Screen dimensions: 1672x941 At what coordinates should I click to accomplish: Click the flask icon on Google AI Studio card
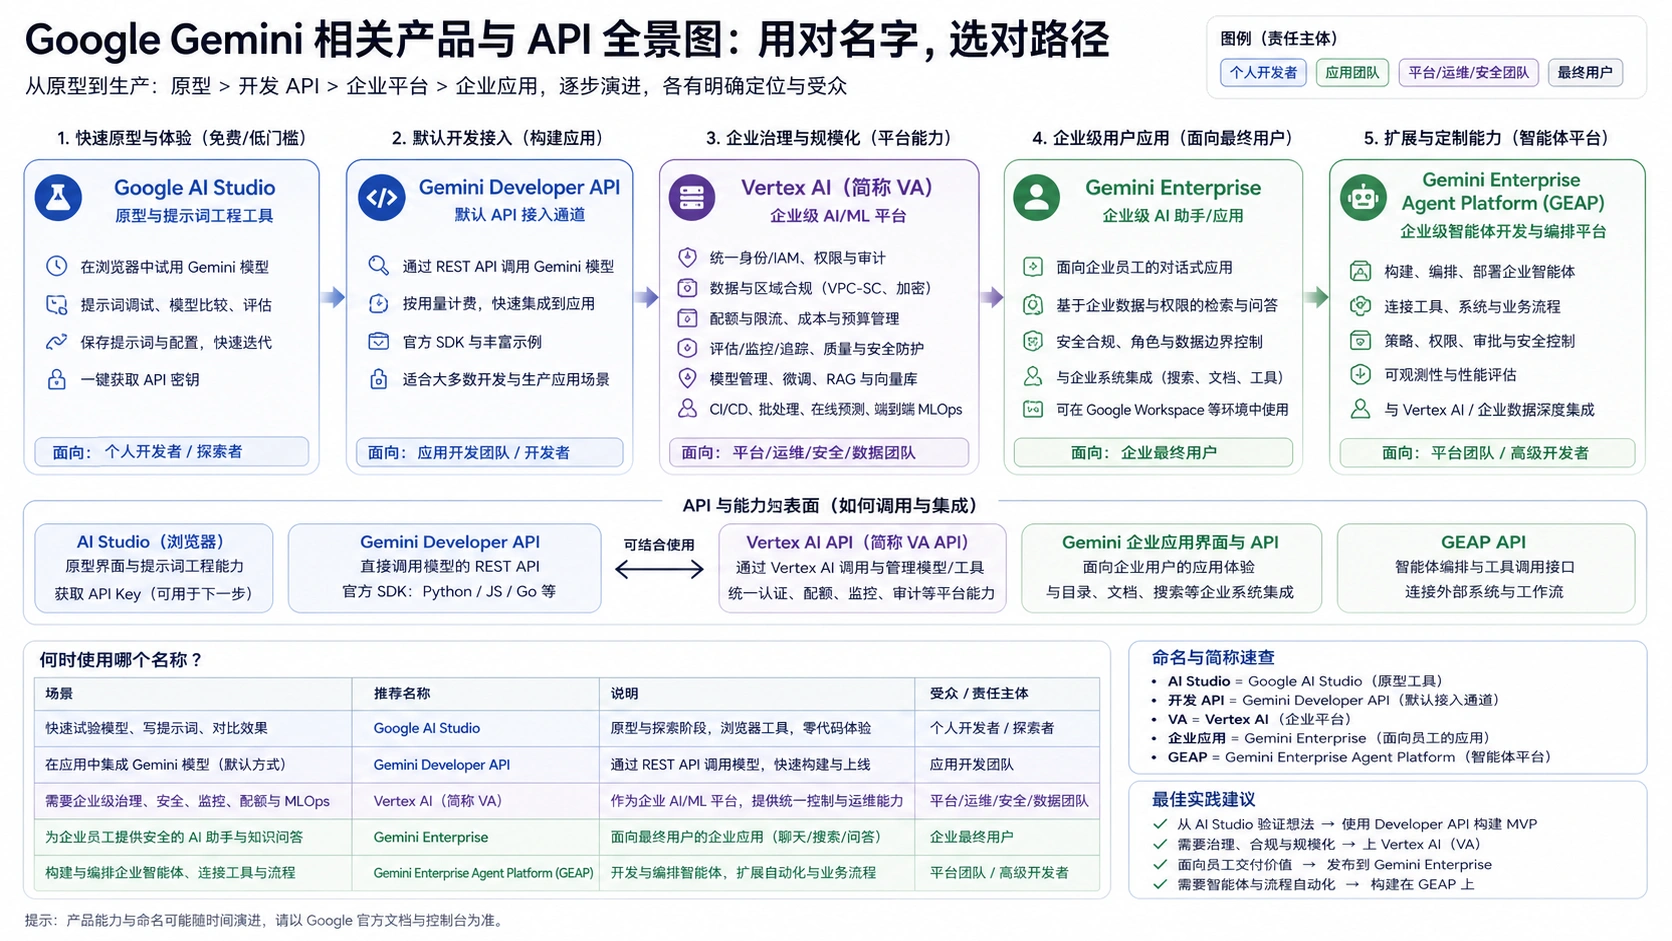58,197
